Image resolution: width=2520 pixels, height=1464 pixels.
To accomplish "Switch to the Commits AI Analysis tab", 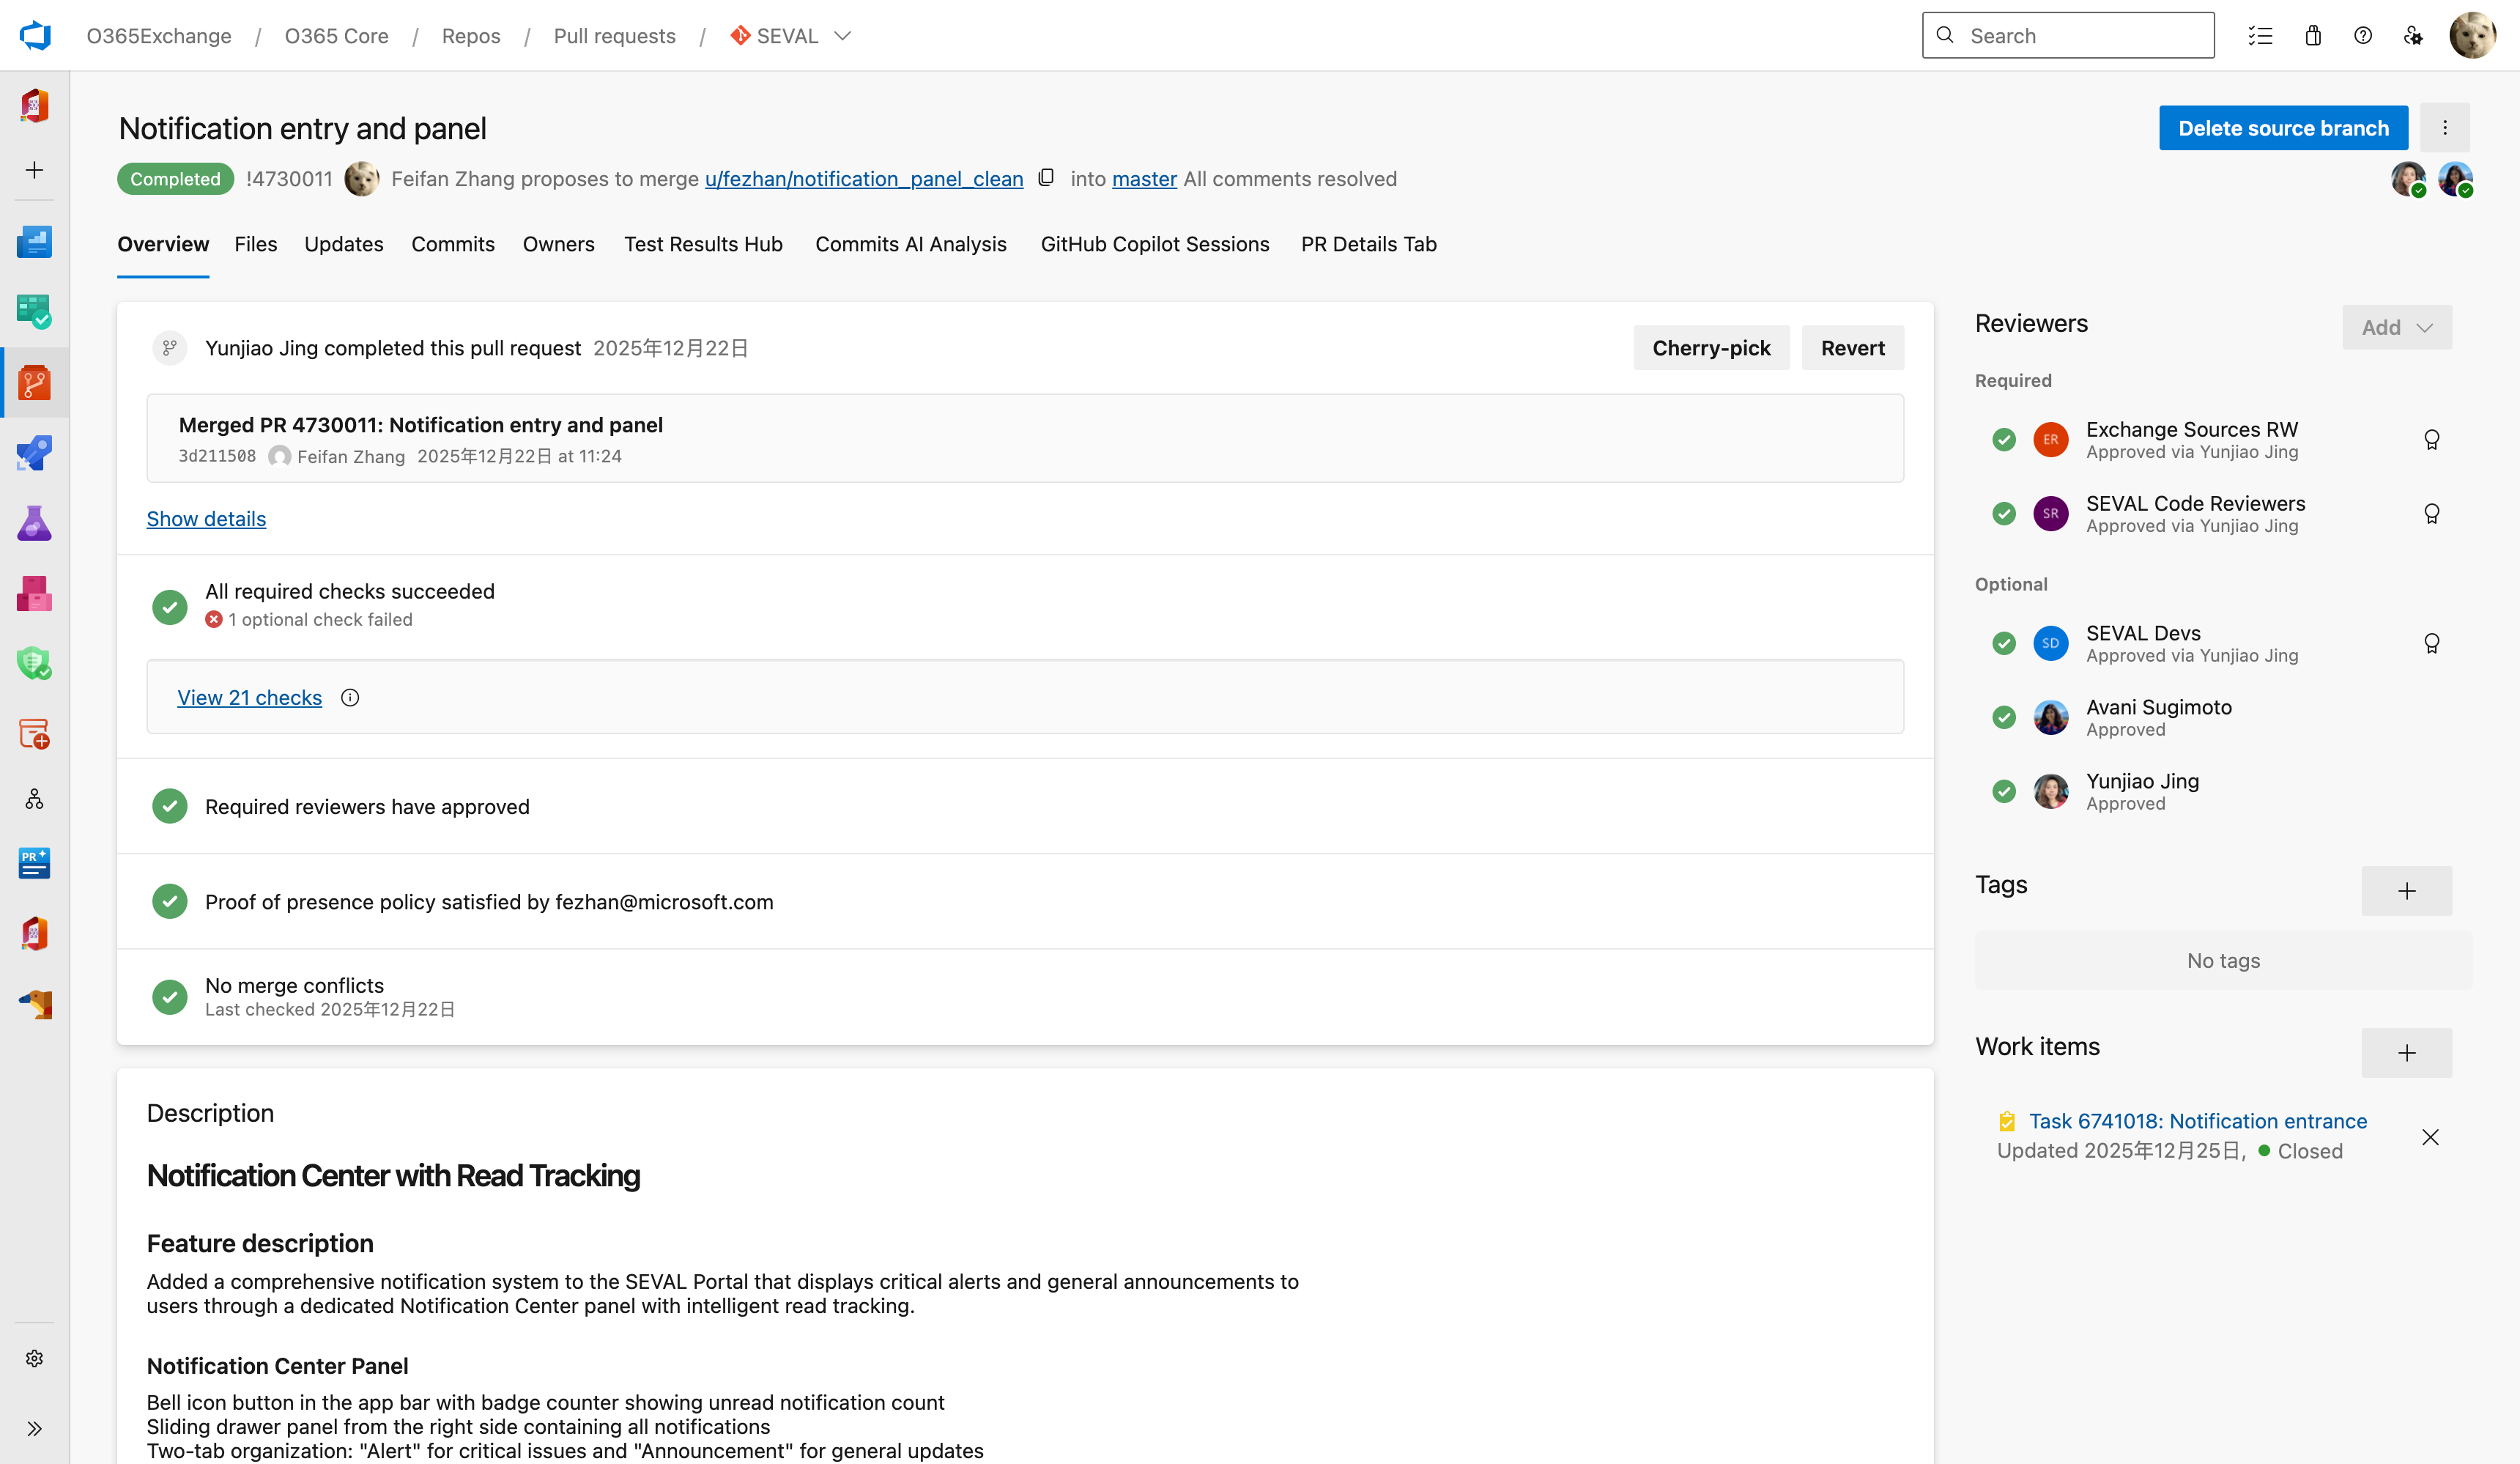I will [910, 244].
